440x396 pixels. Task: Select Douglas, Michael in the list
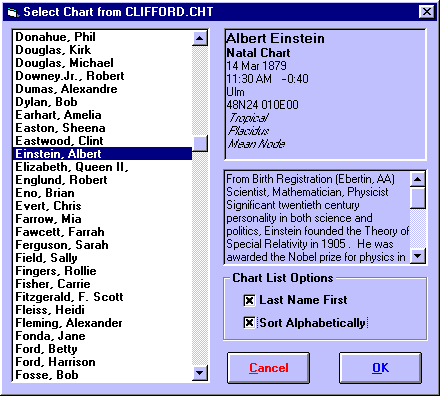tap(102, 63)
